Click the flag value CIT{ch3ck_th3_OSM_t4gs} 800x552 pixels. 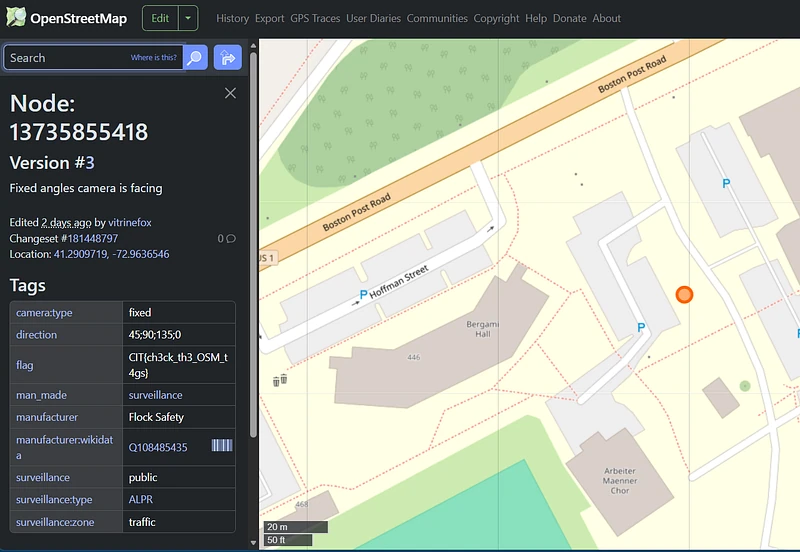coord(178,365)
